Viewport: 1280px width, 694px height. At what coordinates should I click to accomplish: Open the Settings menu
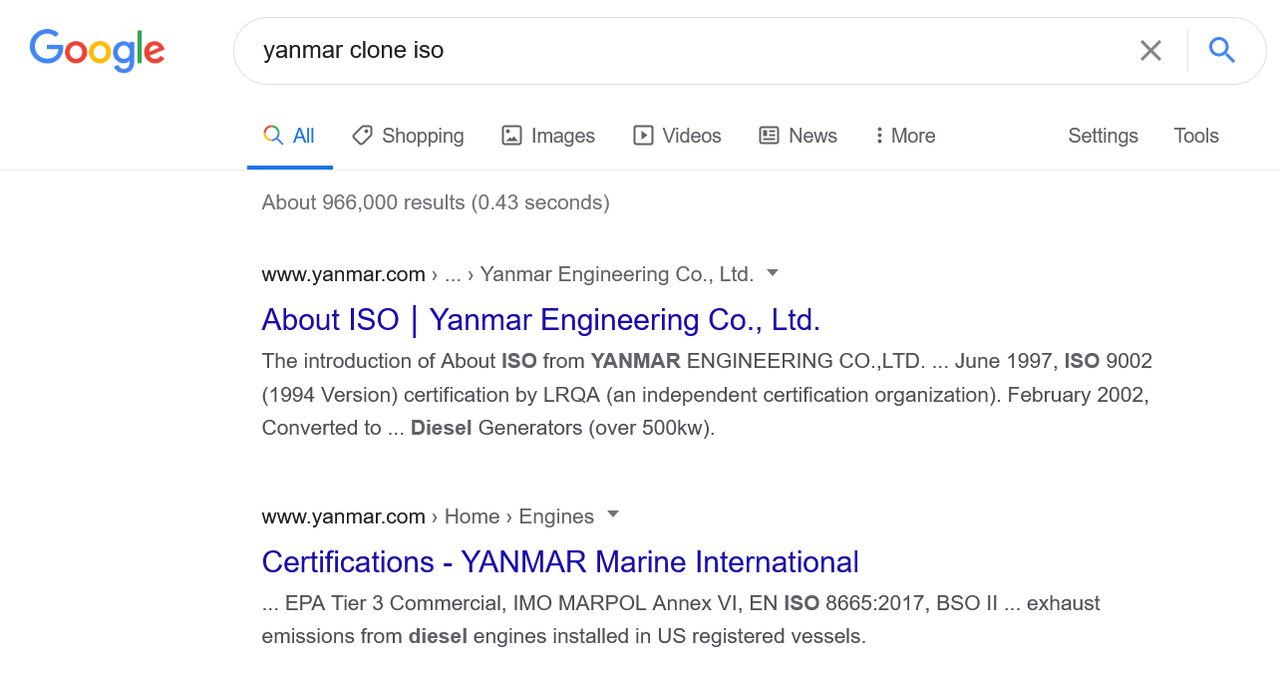[x=1103, y=136]
